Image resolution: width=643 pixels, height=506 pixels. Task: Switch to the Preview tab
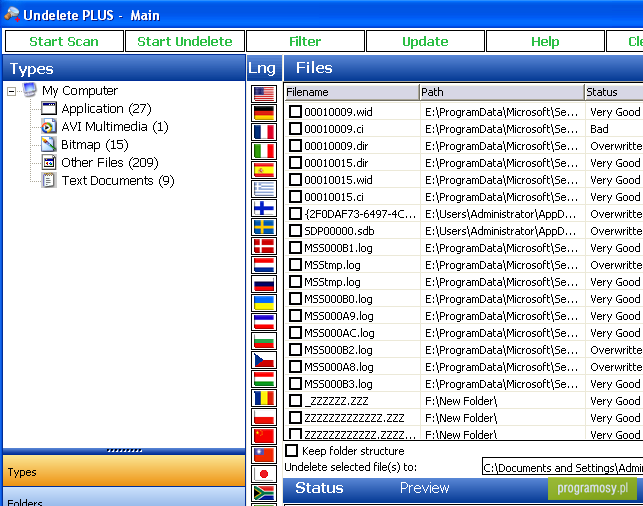coord(424,488)
